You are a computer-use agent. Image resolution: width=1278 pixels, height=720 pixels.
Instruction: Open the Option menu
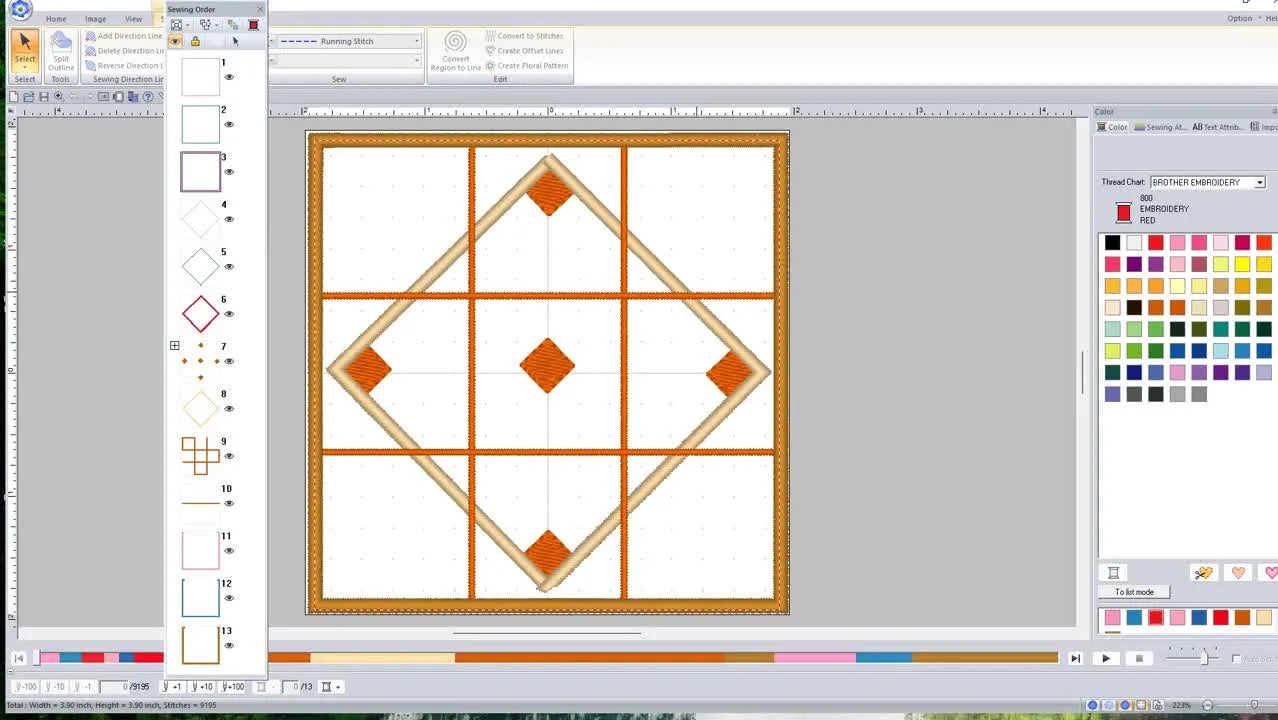(1240, 18)
